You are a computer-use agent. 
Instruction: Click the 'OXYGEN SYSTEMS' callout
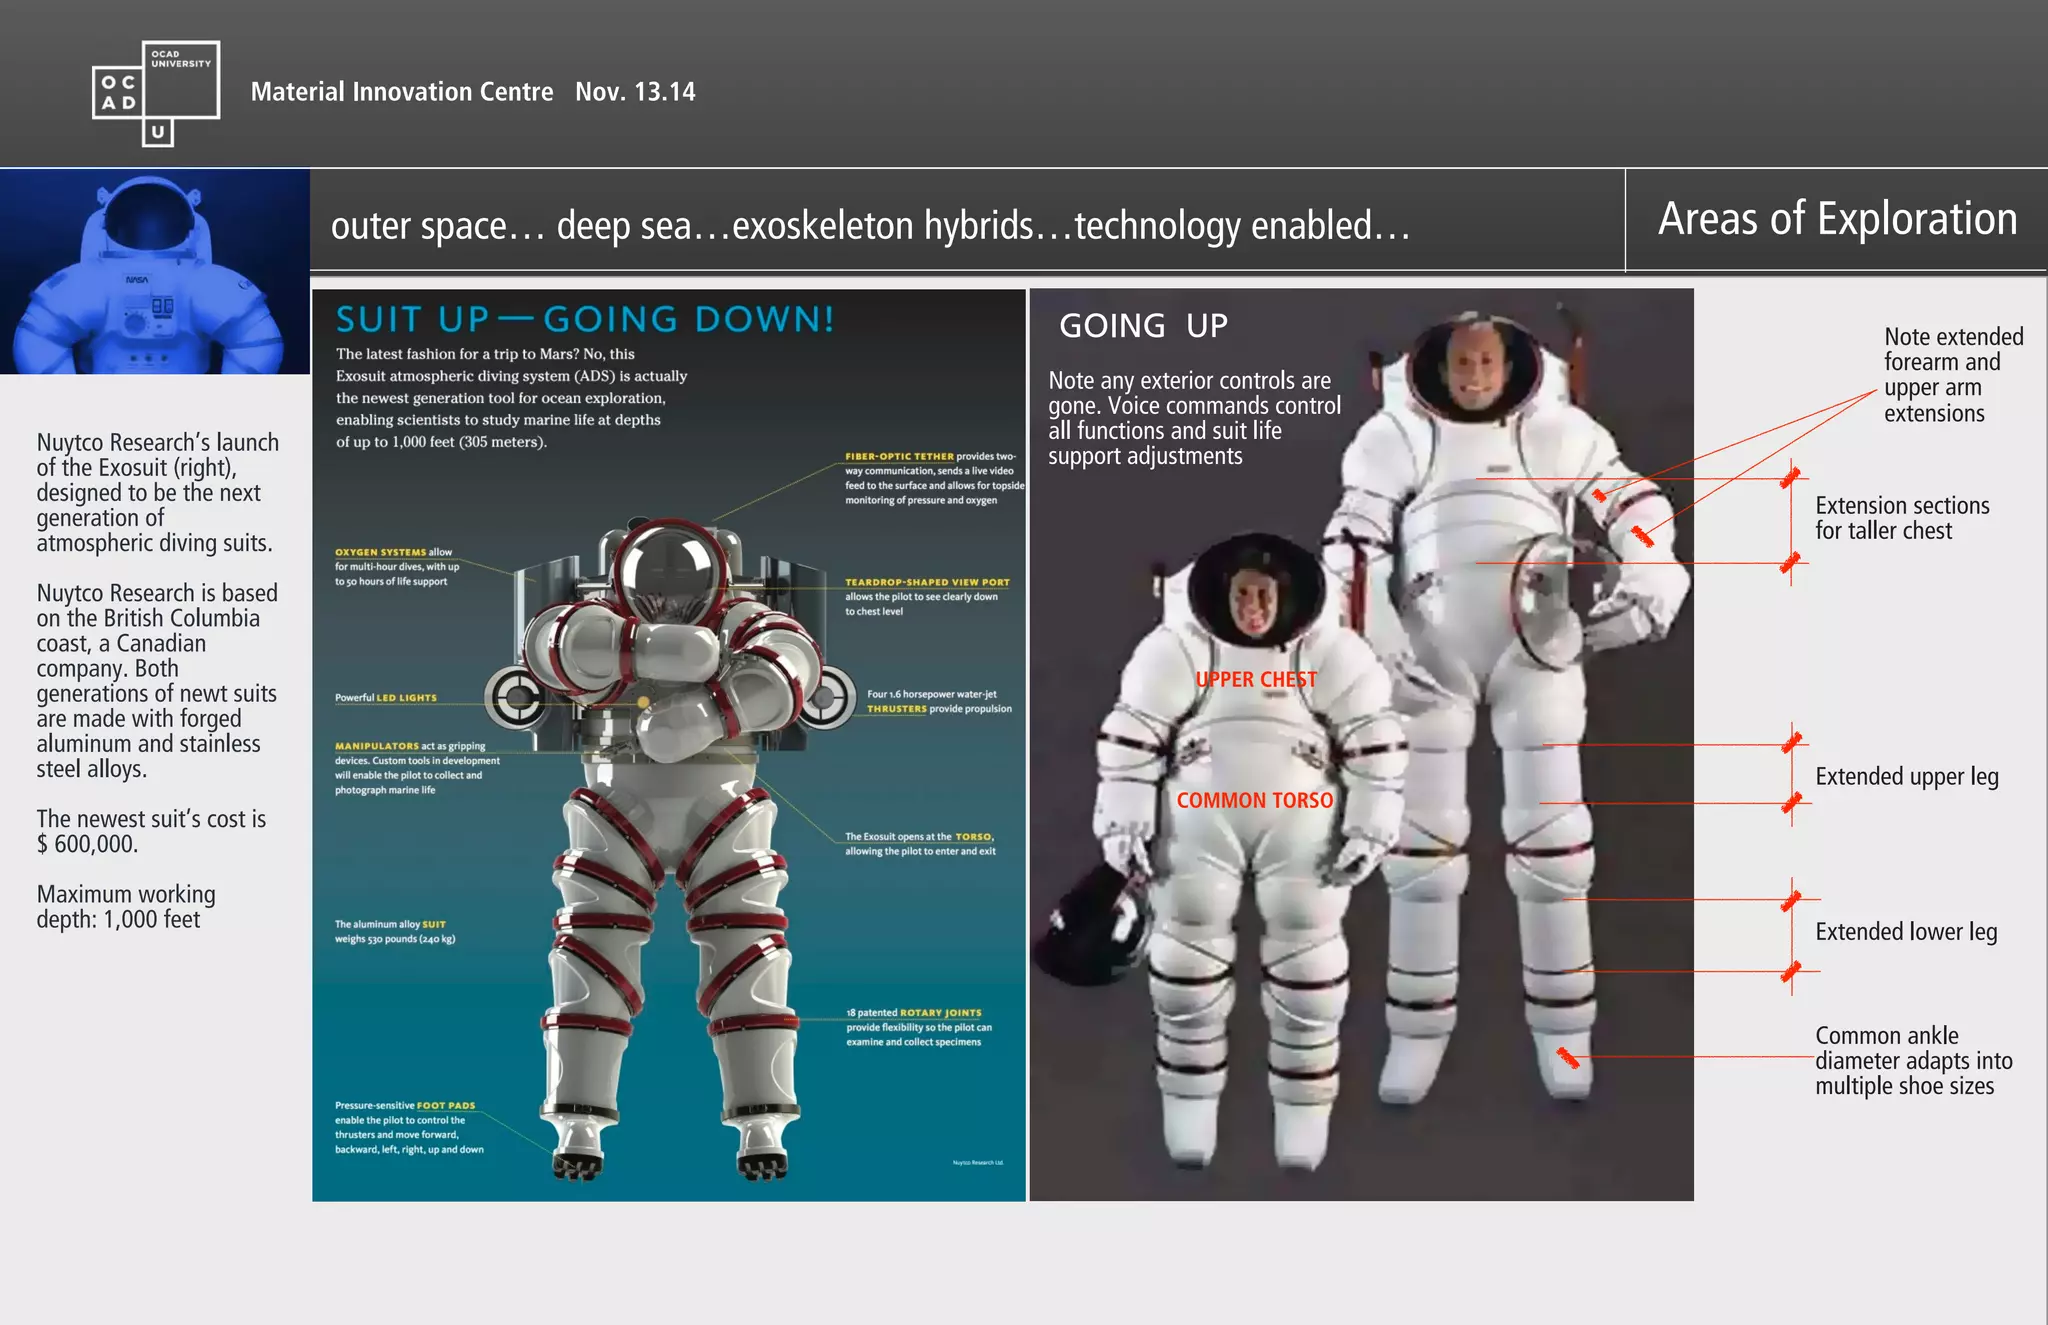[x=397, y=566]
